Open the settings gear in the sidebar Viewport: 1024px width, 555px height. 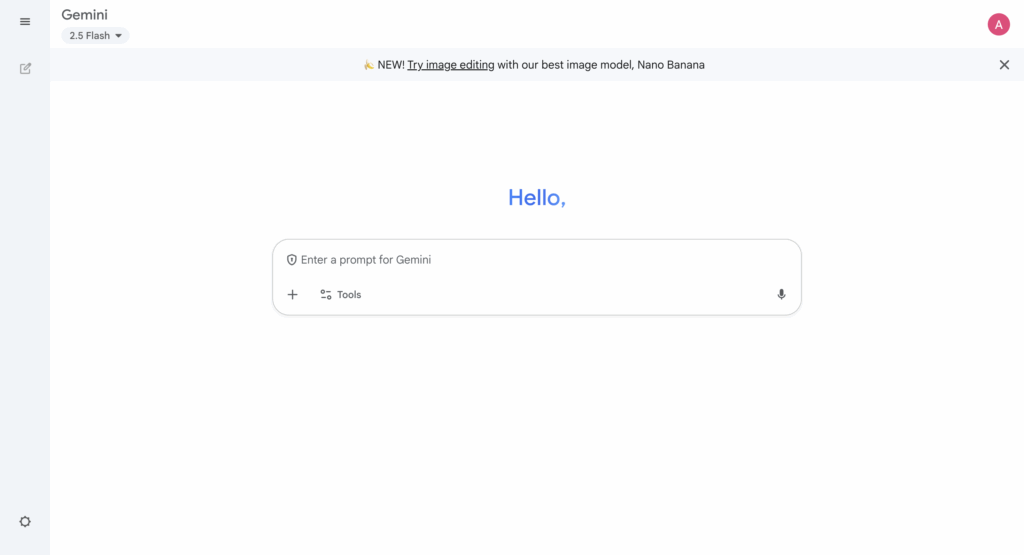tap(25, 521)
